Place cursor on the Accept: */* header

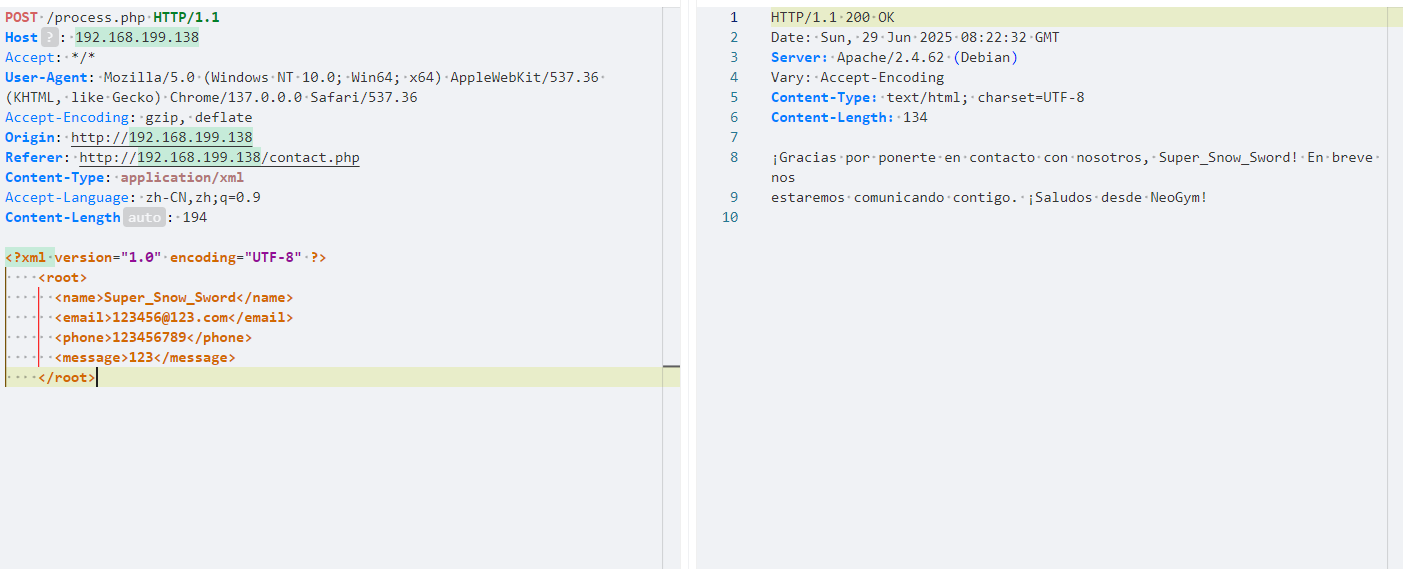[x=50, y=58]
